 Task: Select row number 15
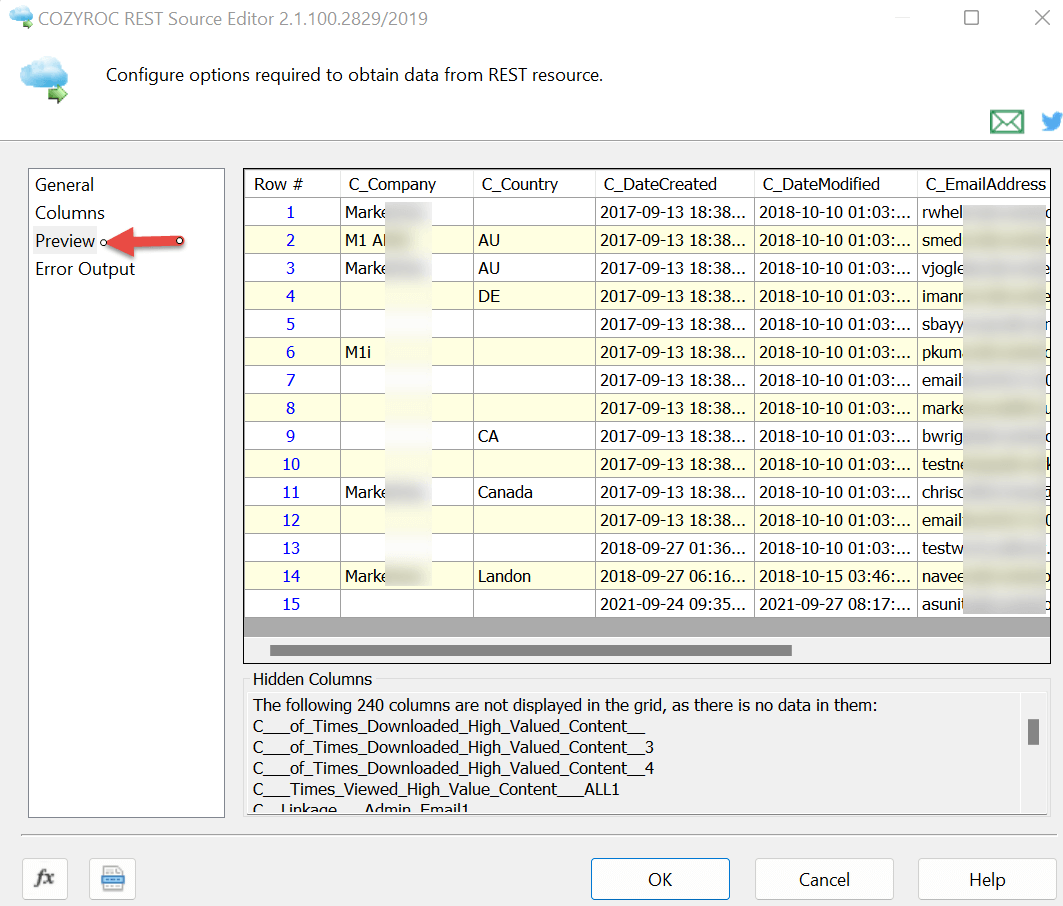click(291, 604)
